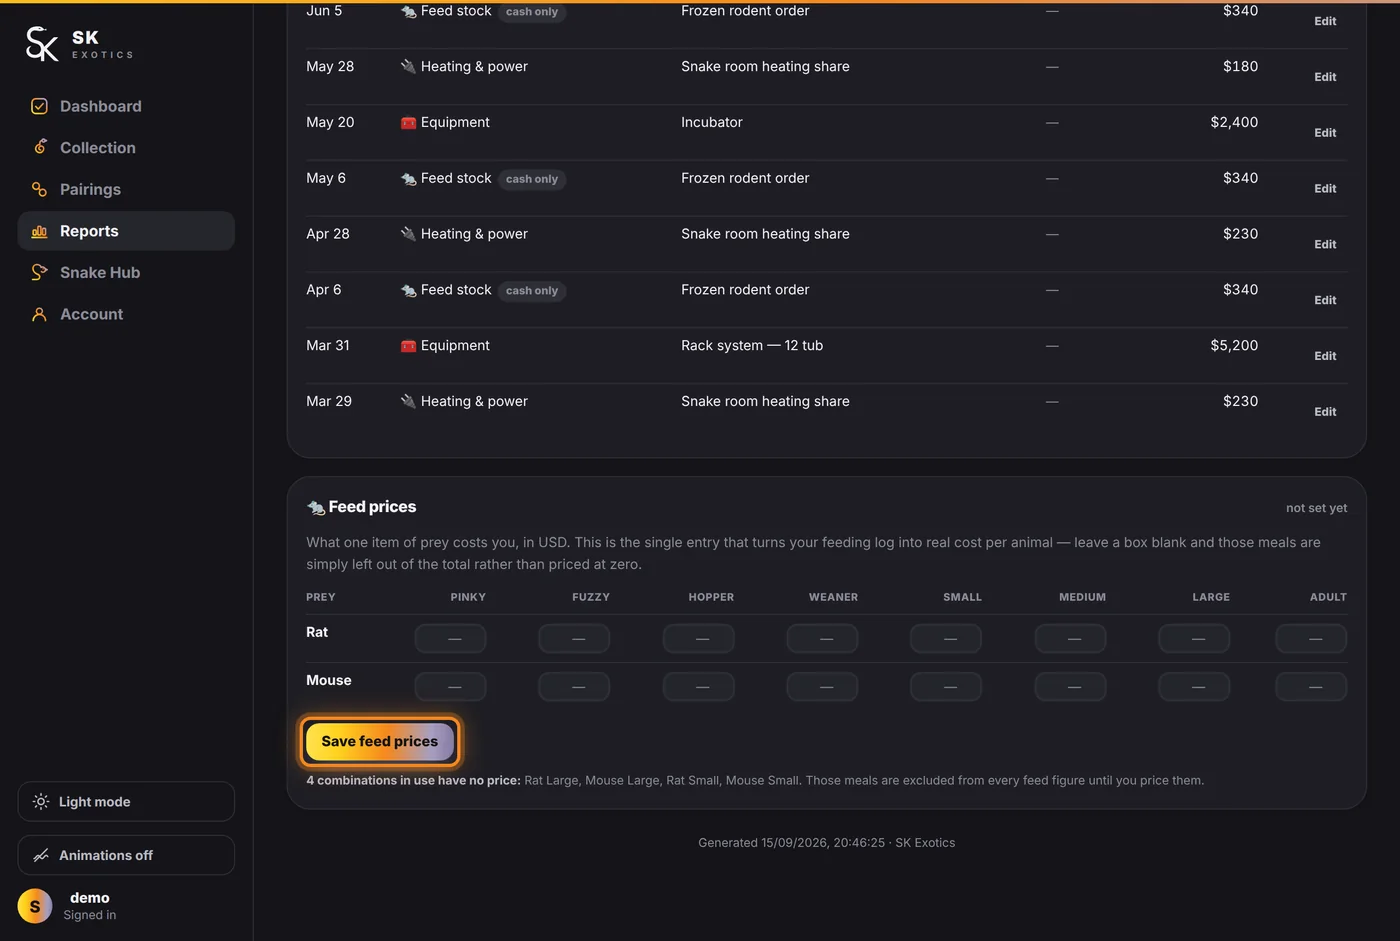Navigate to Pairings

(x=126, y=189)
